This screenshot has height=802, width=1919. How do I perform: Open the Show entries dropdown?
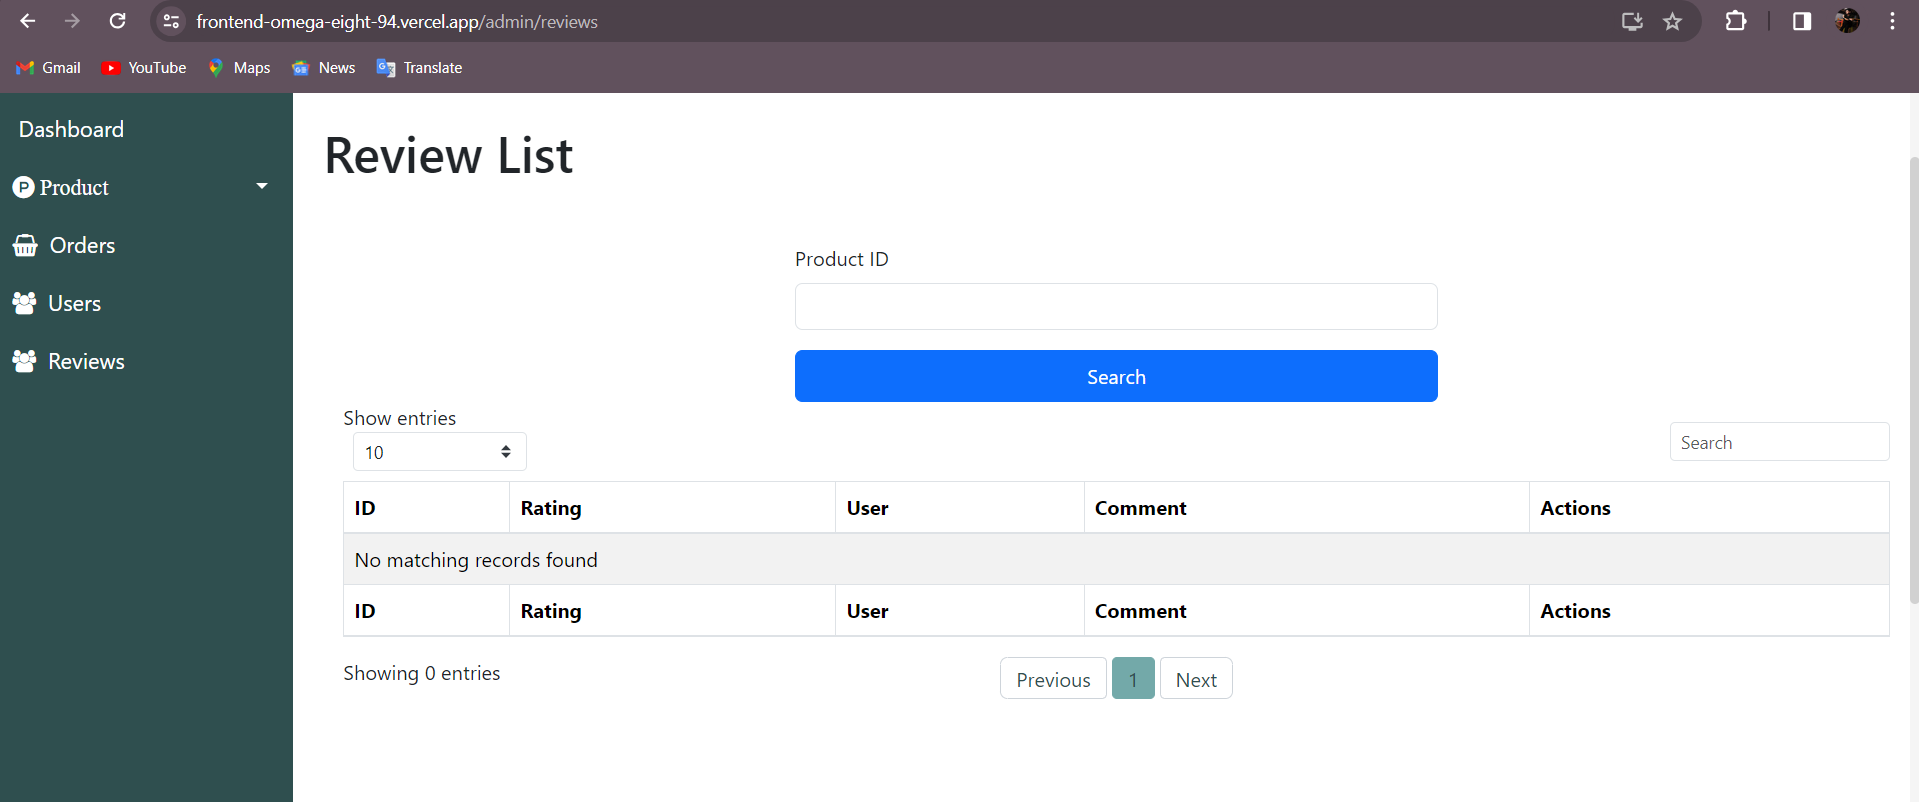[x=439, y=452]
